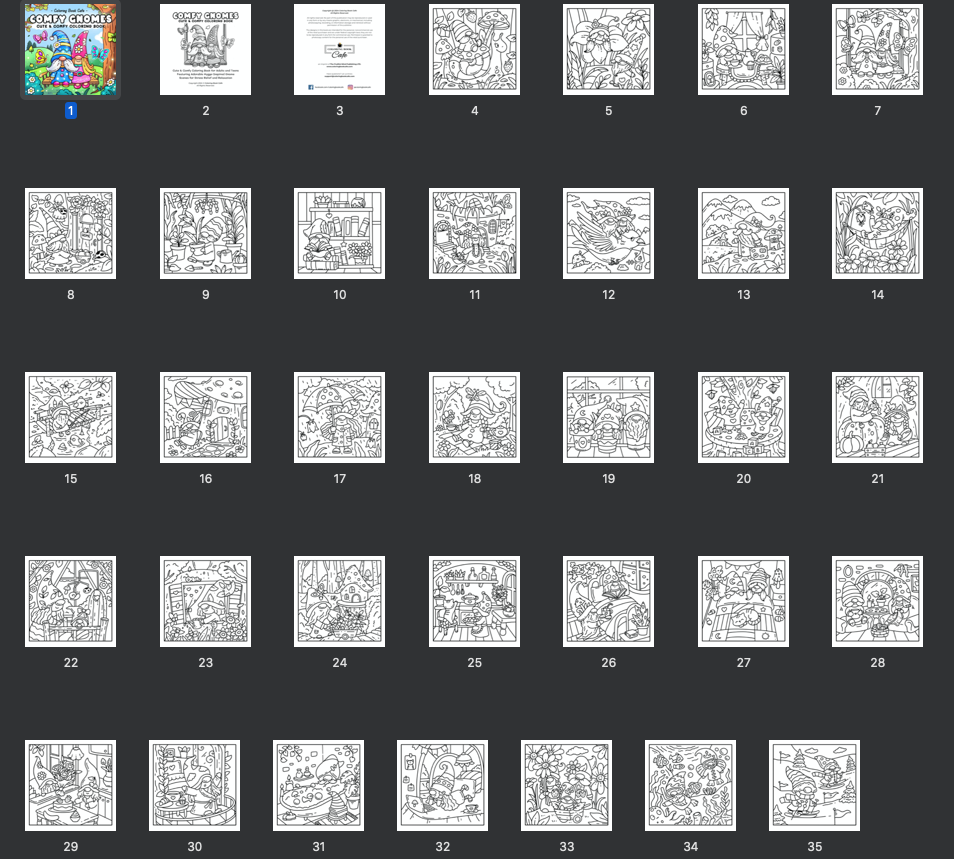The height and width of the screenshot is (859, 954).
Task: Pick the page 12 bird coloring thumbnail
Action: [x=608, y=233]
